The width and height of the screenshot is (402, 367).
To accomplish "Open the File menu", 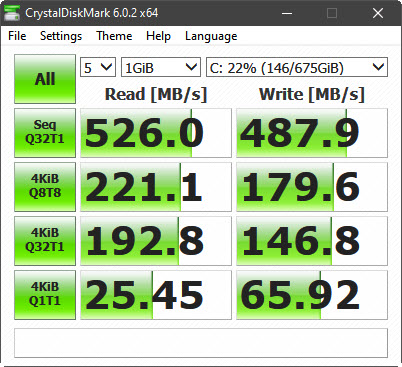I will tap(17, 36).
